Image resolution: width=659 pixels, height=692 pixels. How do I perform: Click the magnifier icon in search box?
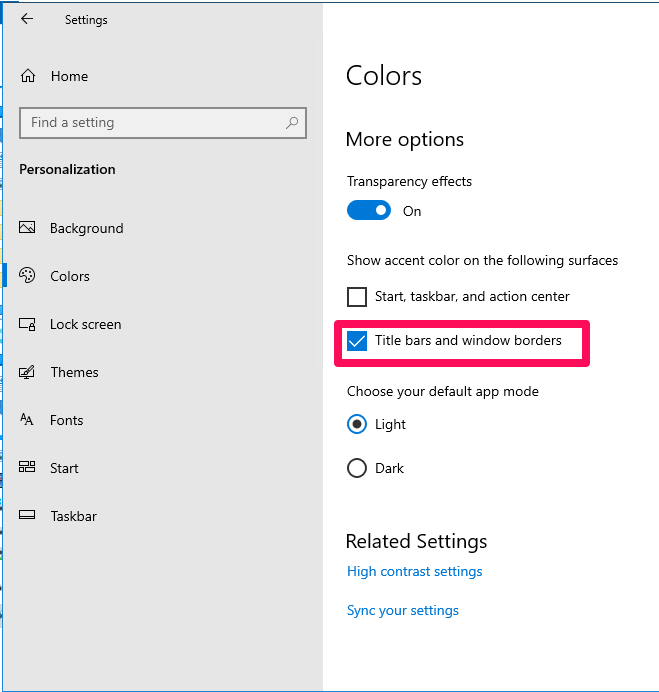292,123
